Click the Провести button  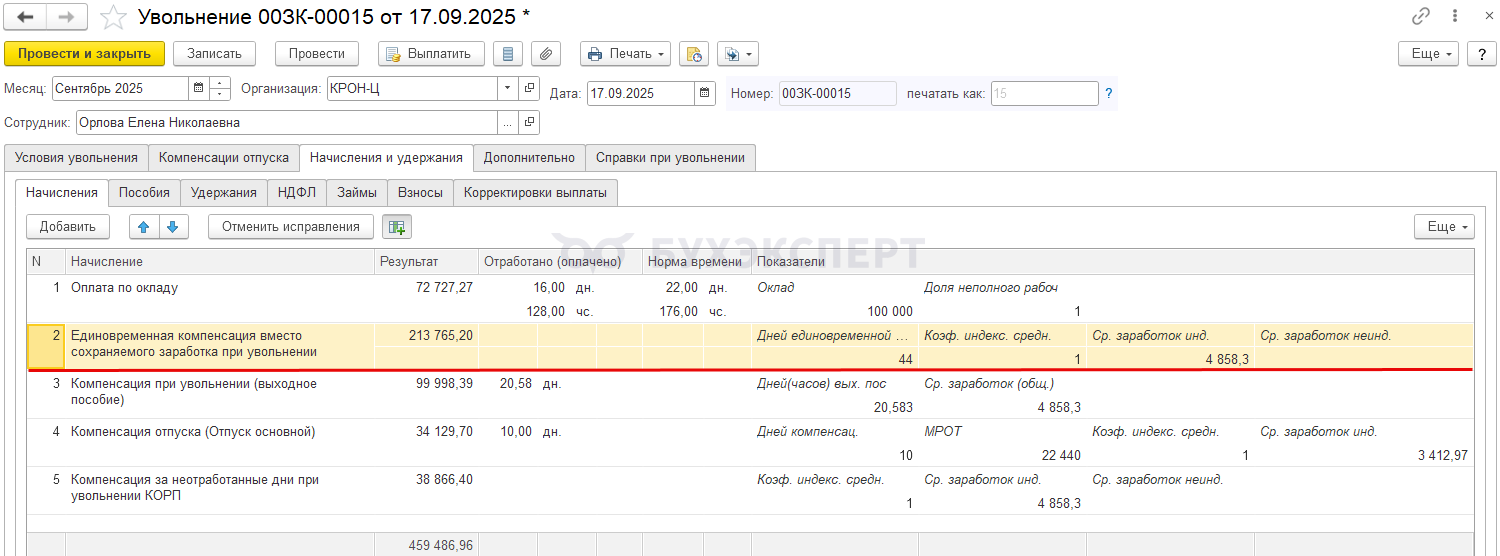pos(317,53)
